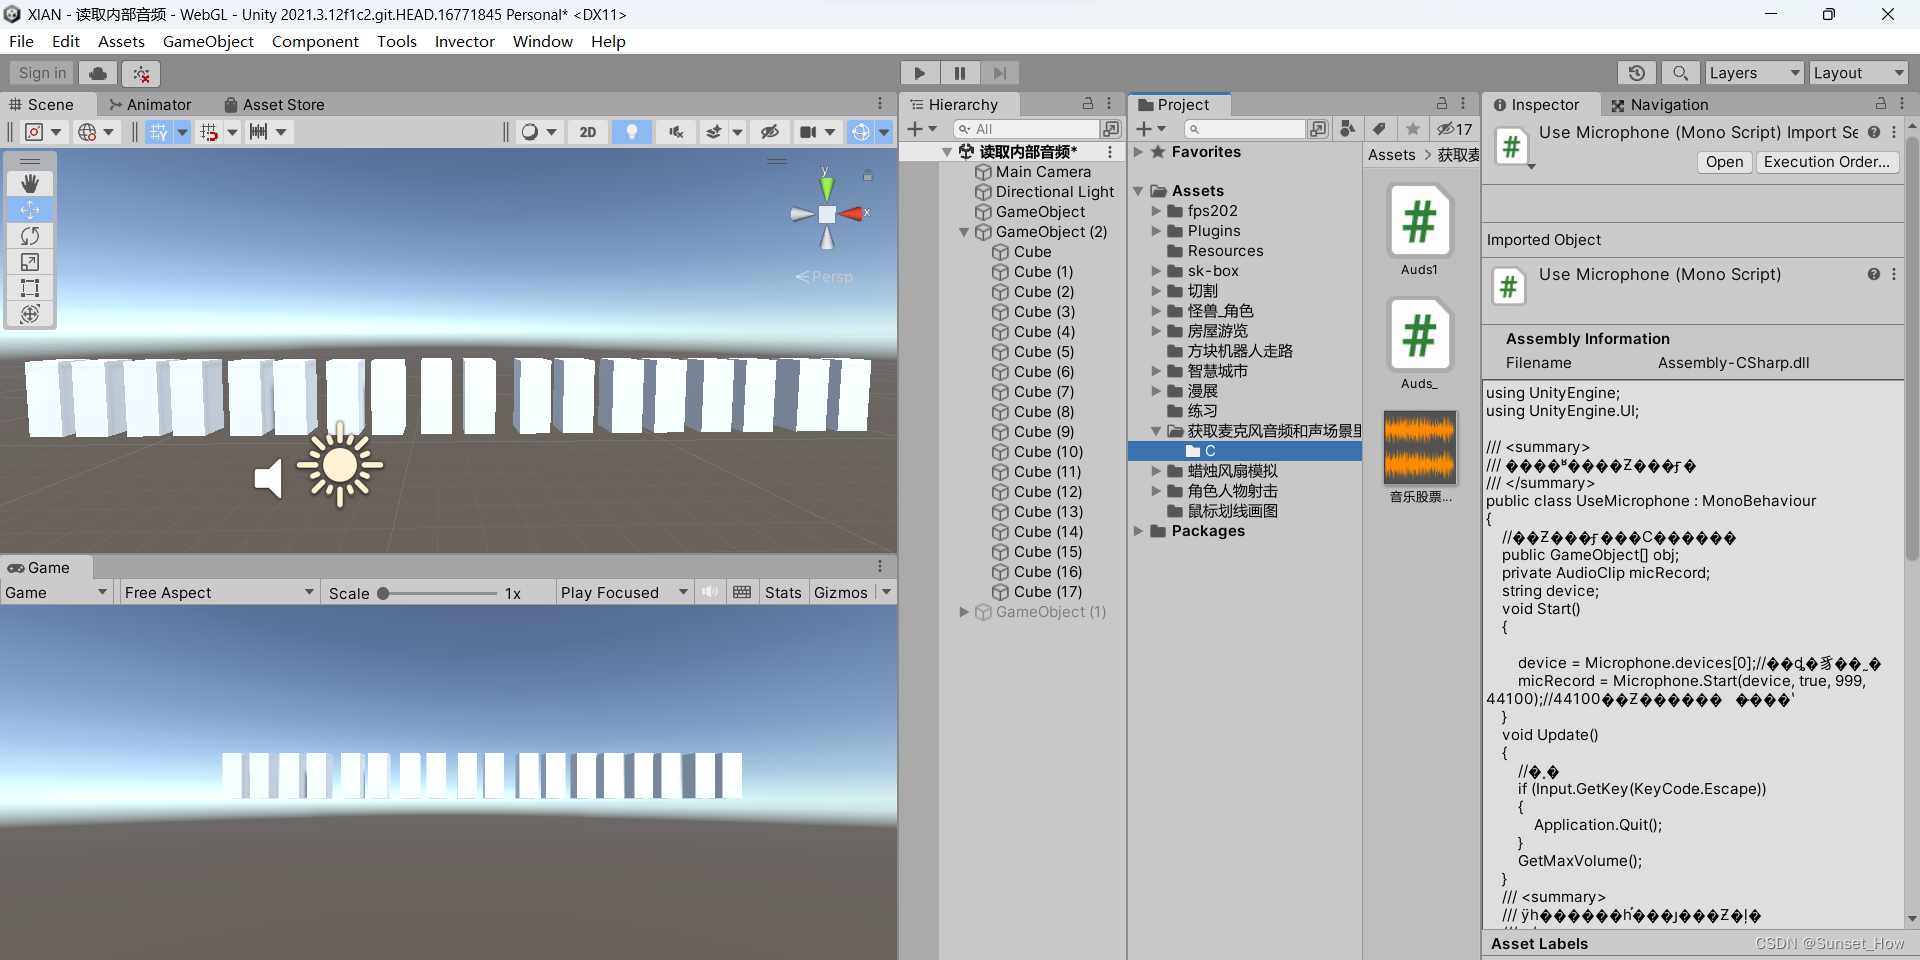Open the Undo History icon

(1637, 72)
